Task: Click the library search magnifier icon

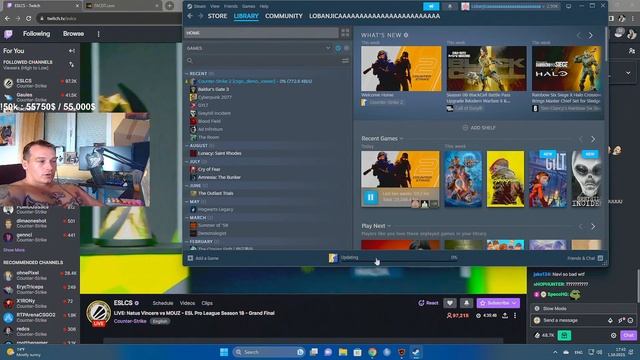Action: (190, 60)
